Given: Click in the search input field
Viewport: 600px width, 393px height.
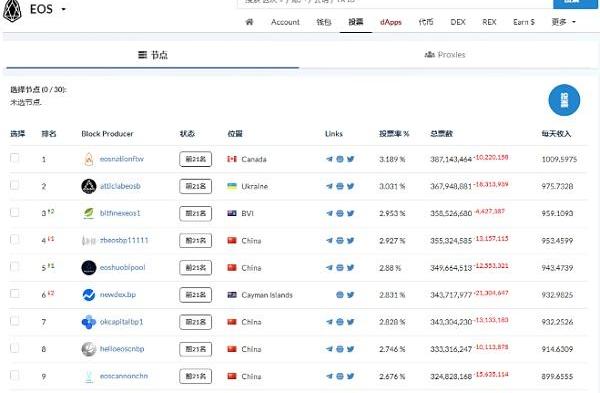Looking at the screenshot, I should [395, 3].
